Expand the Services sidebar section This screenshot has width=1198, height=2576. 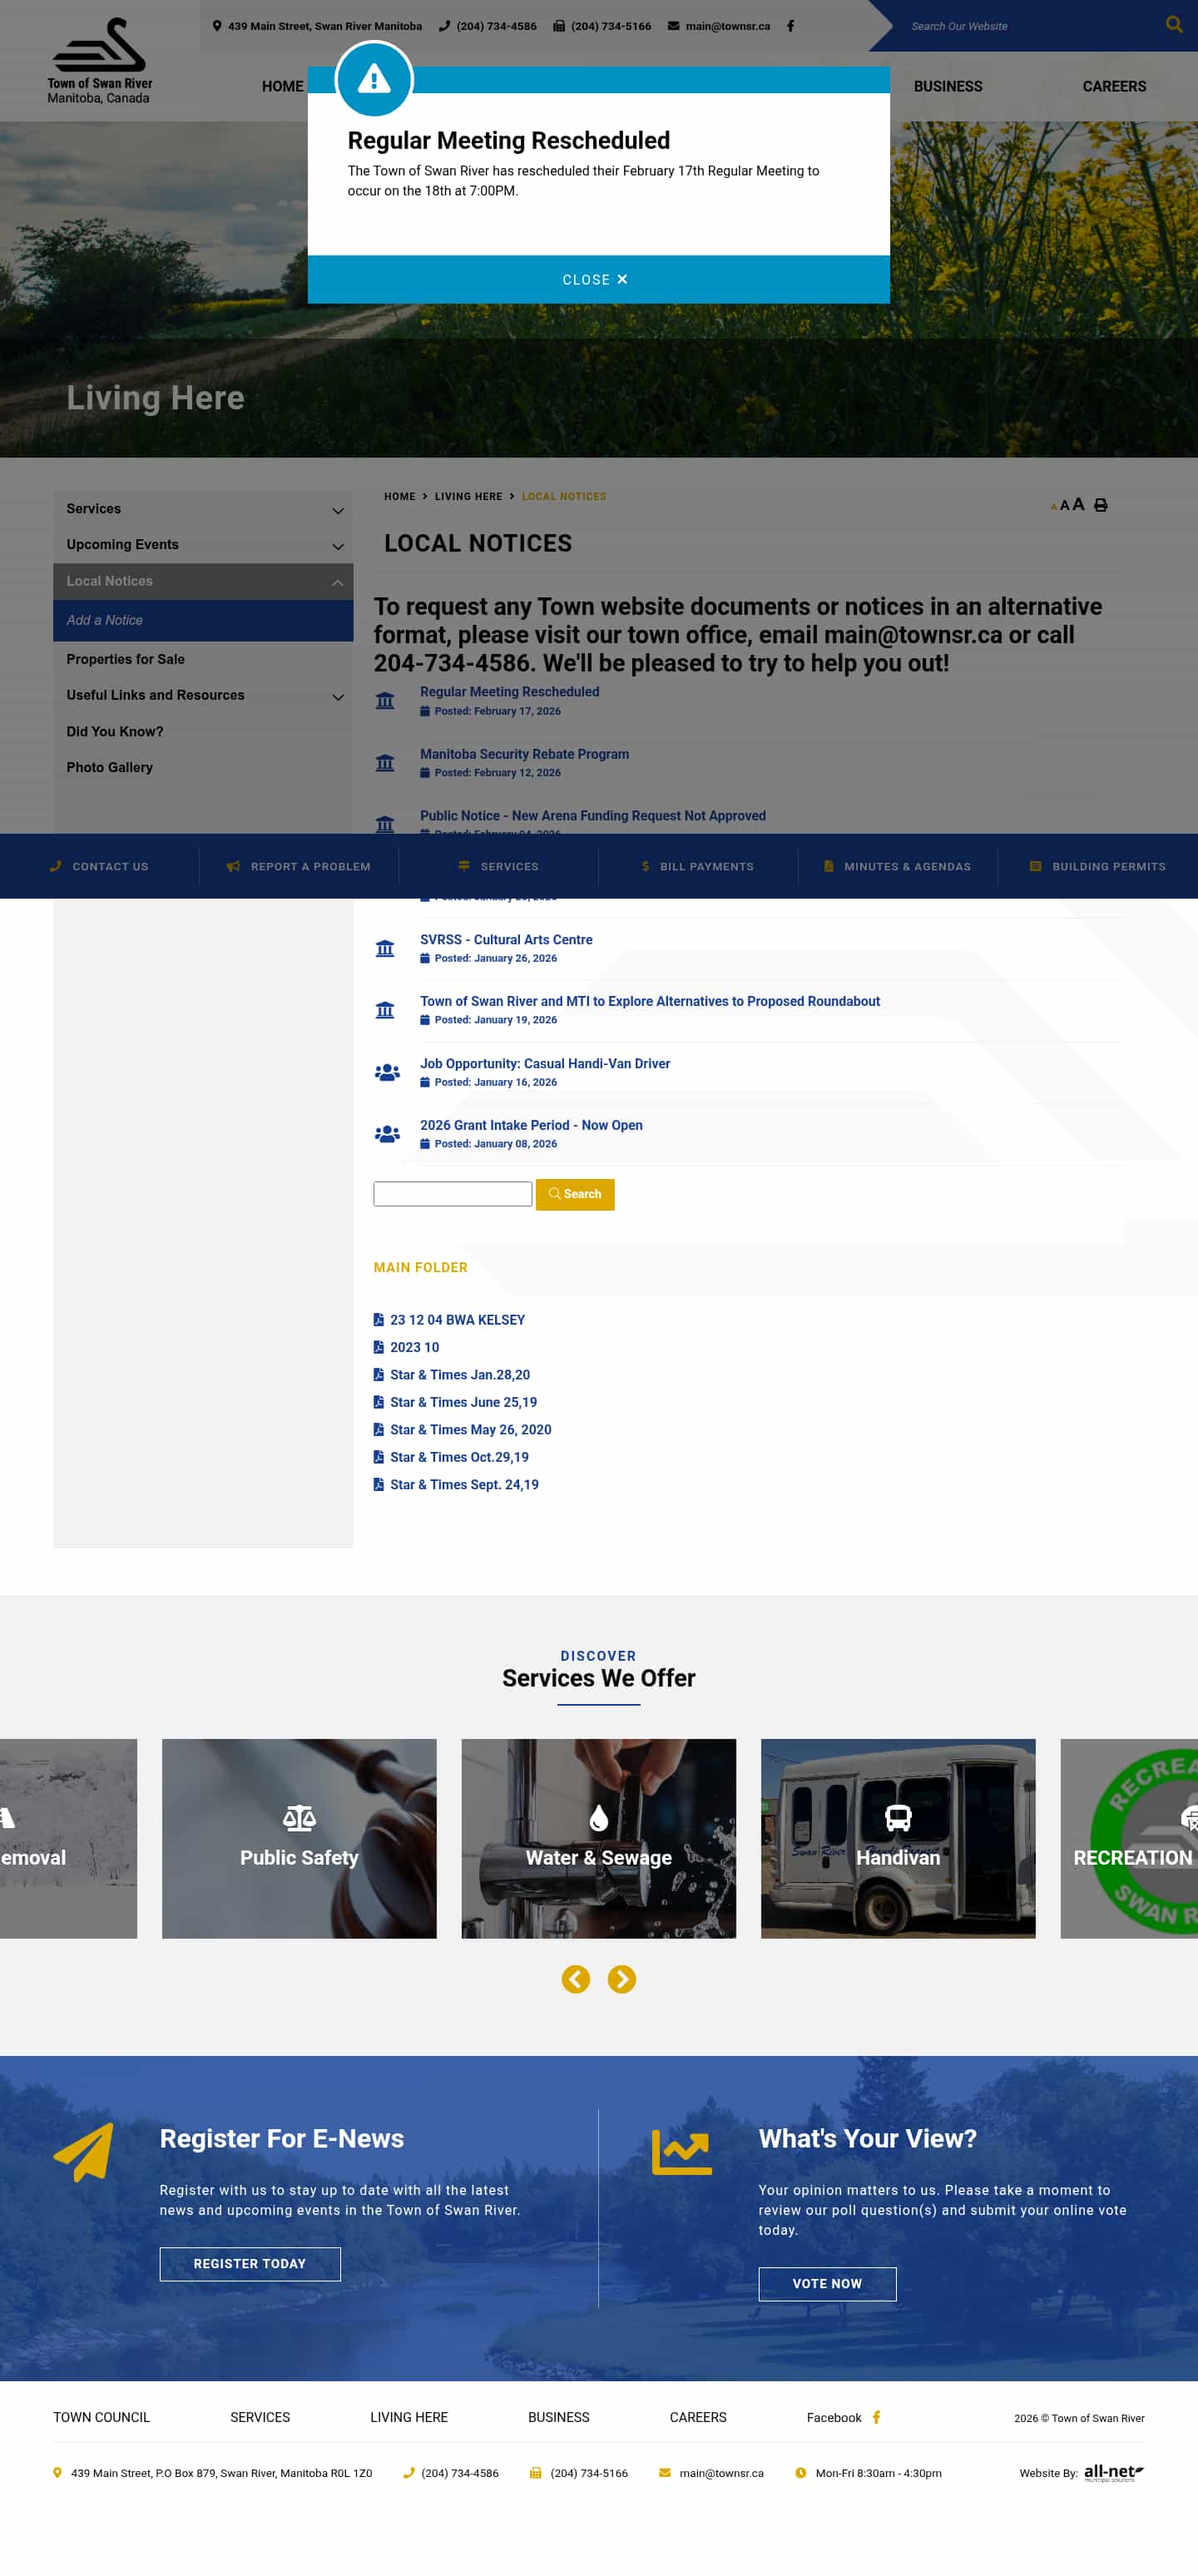point(338,510)
